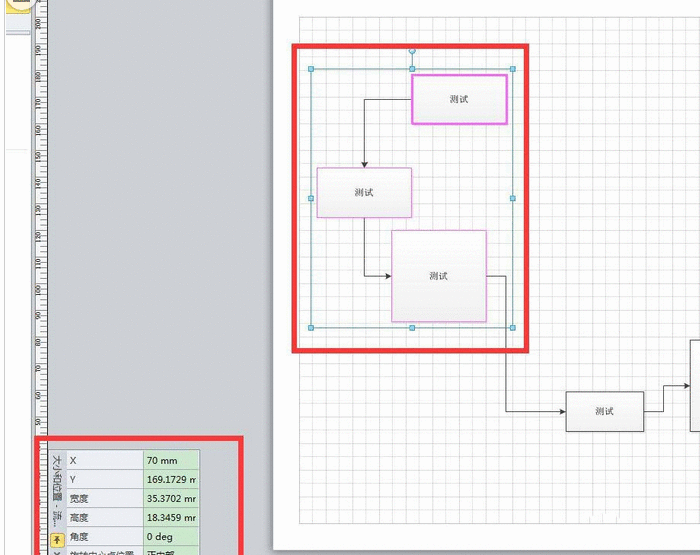This screenshot has width=700, height=555.
Task: Click the top-left selection resize handle
Action: pos(312,69)
